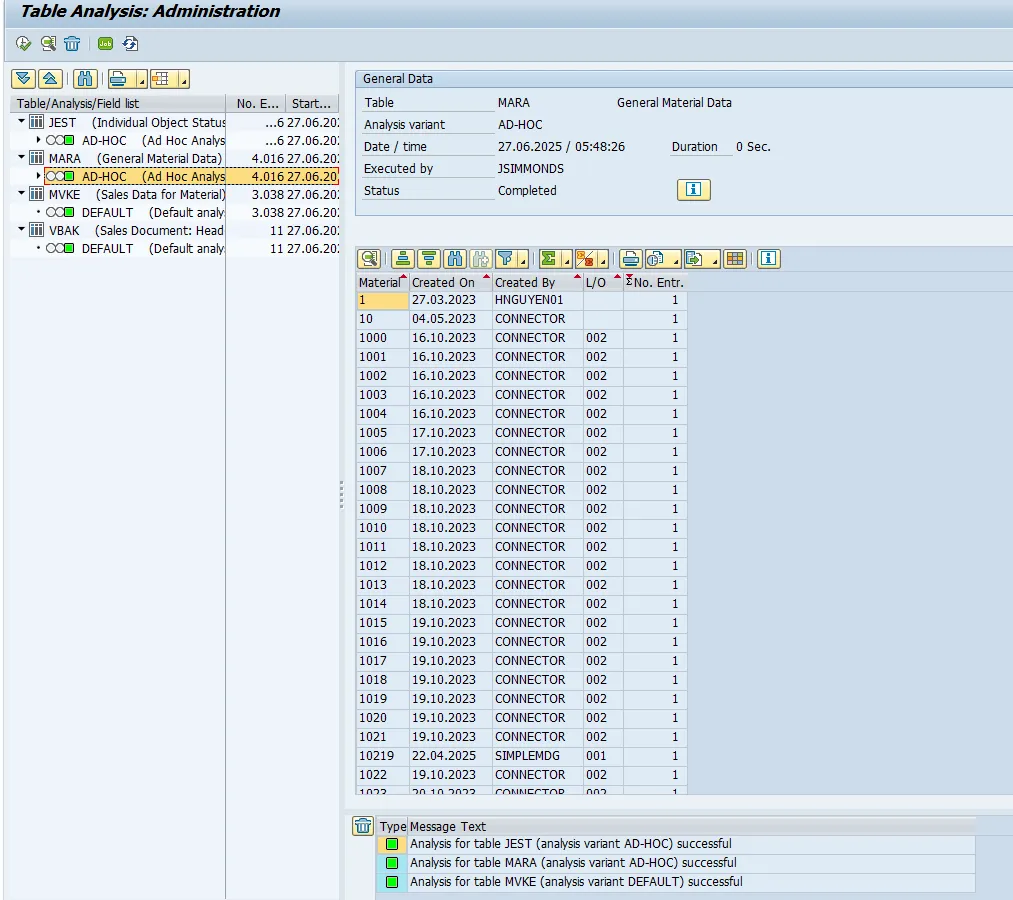
Task: Click the grid Export icon
Action: coord(695,259)
